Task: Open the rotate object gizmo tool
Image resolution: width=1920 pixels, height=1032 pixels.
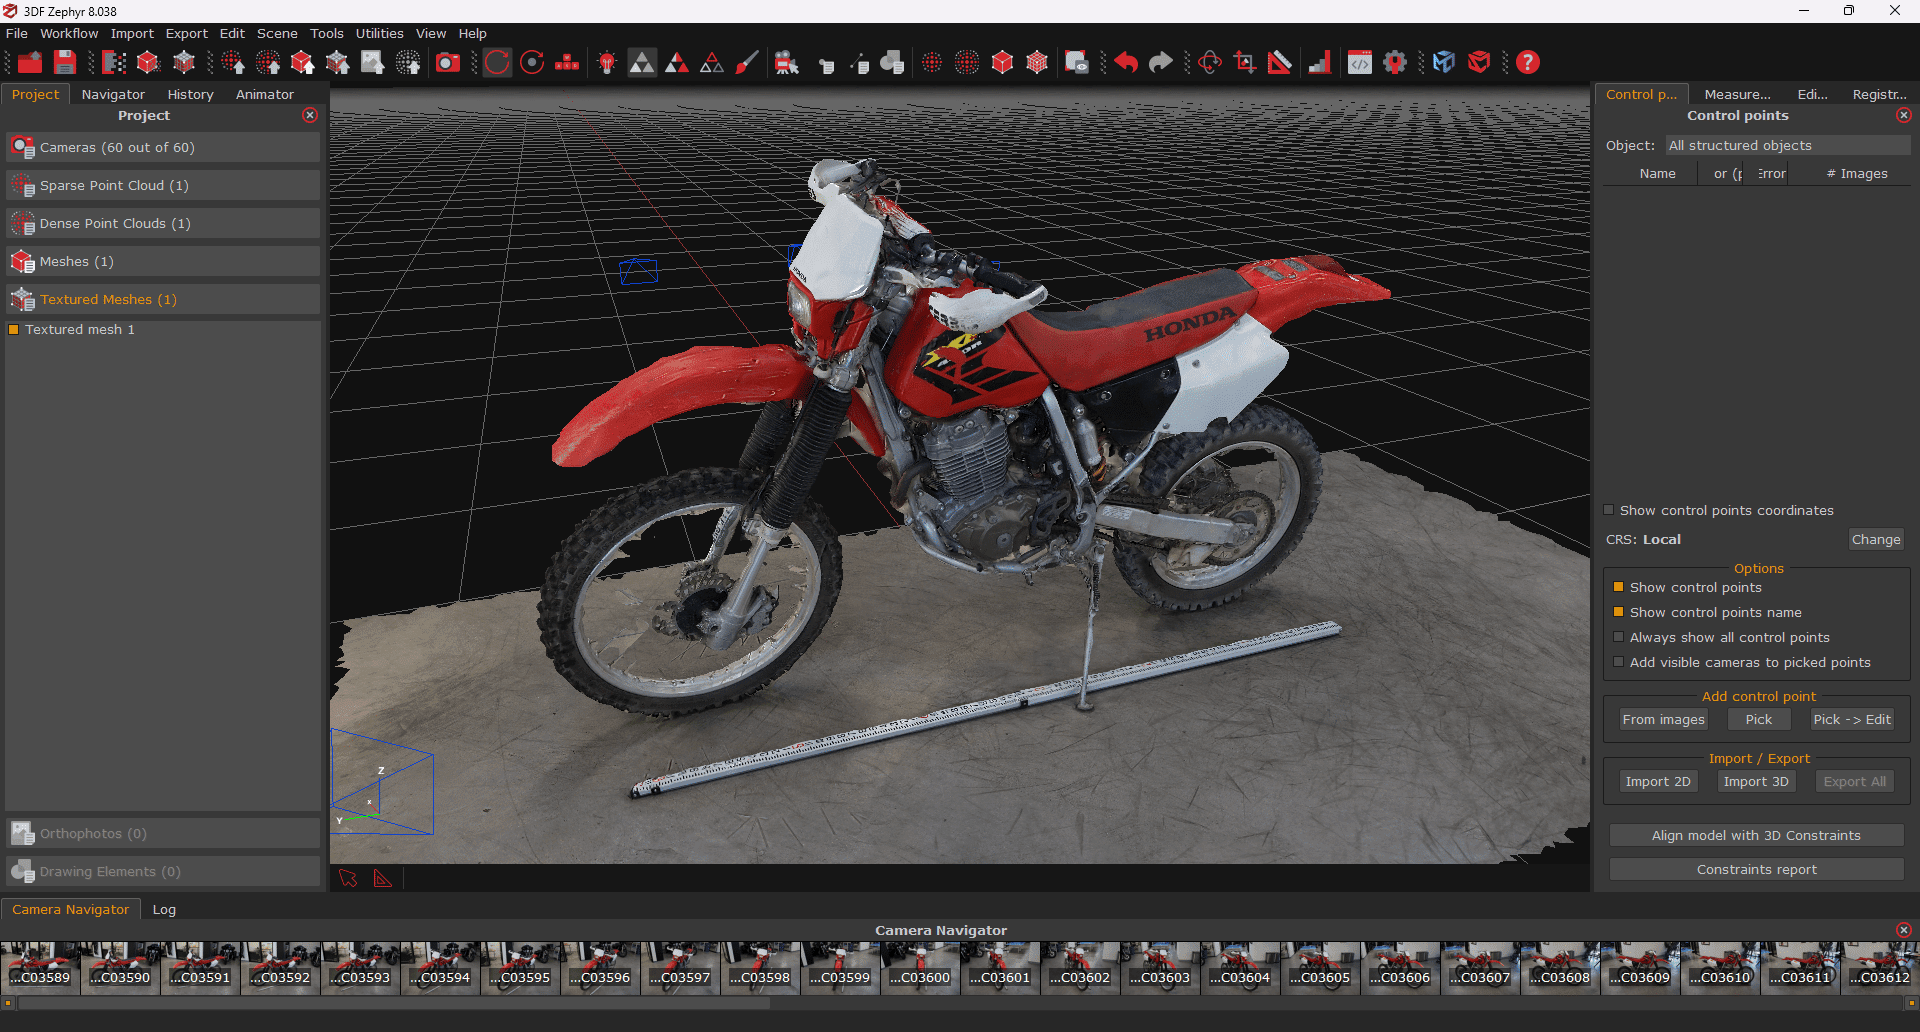Action: (x=1210, y=63)
